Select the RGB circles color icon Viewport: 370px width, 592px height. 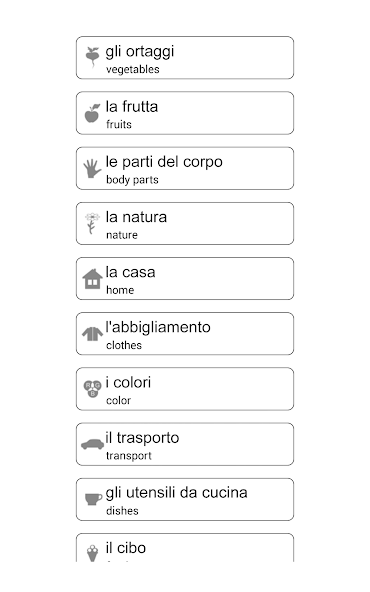point(92,389)
